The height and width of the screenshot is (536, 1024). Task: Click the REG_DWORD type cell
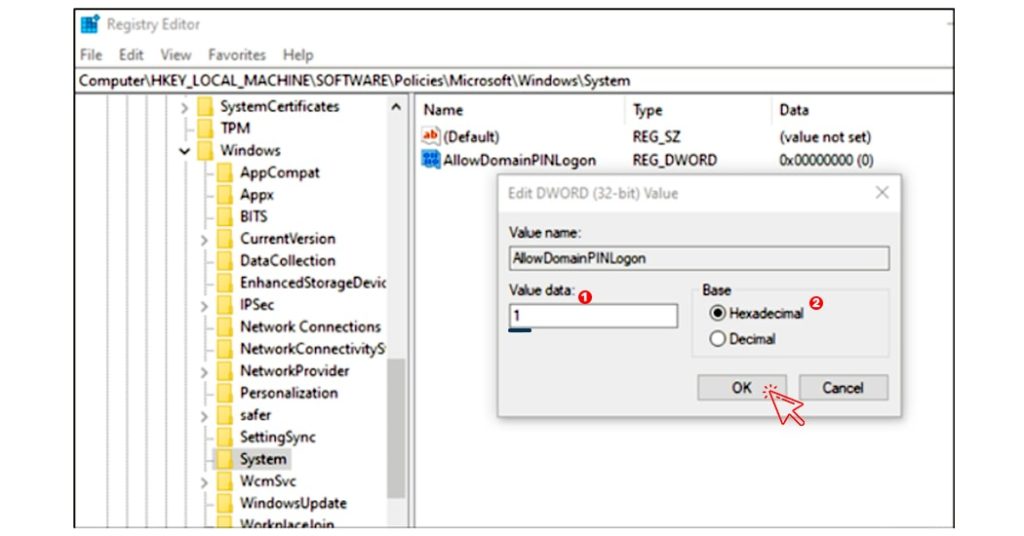(x=675, y=160)
